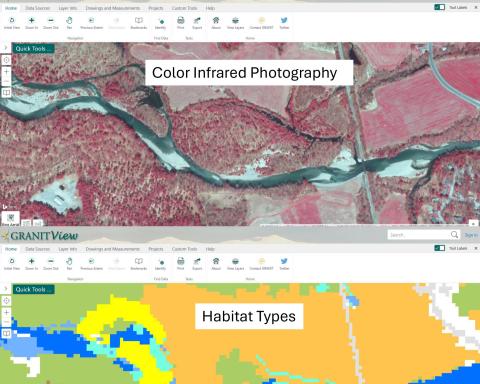Close the toolbar with upper window X
Image resolution: width=480 pixels, height=384 pixels.
click(x=476, y=7)
